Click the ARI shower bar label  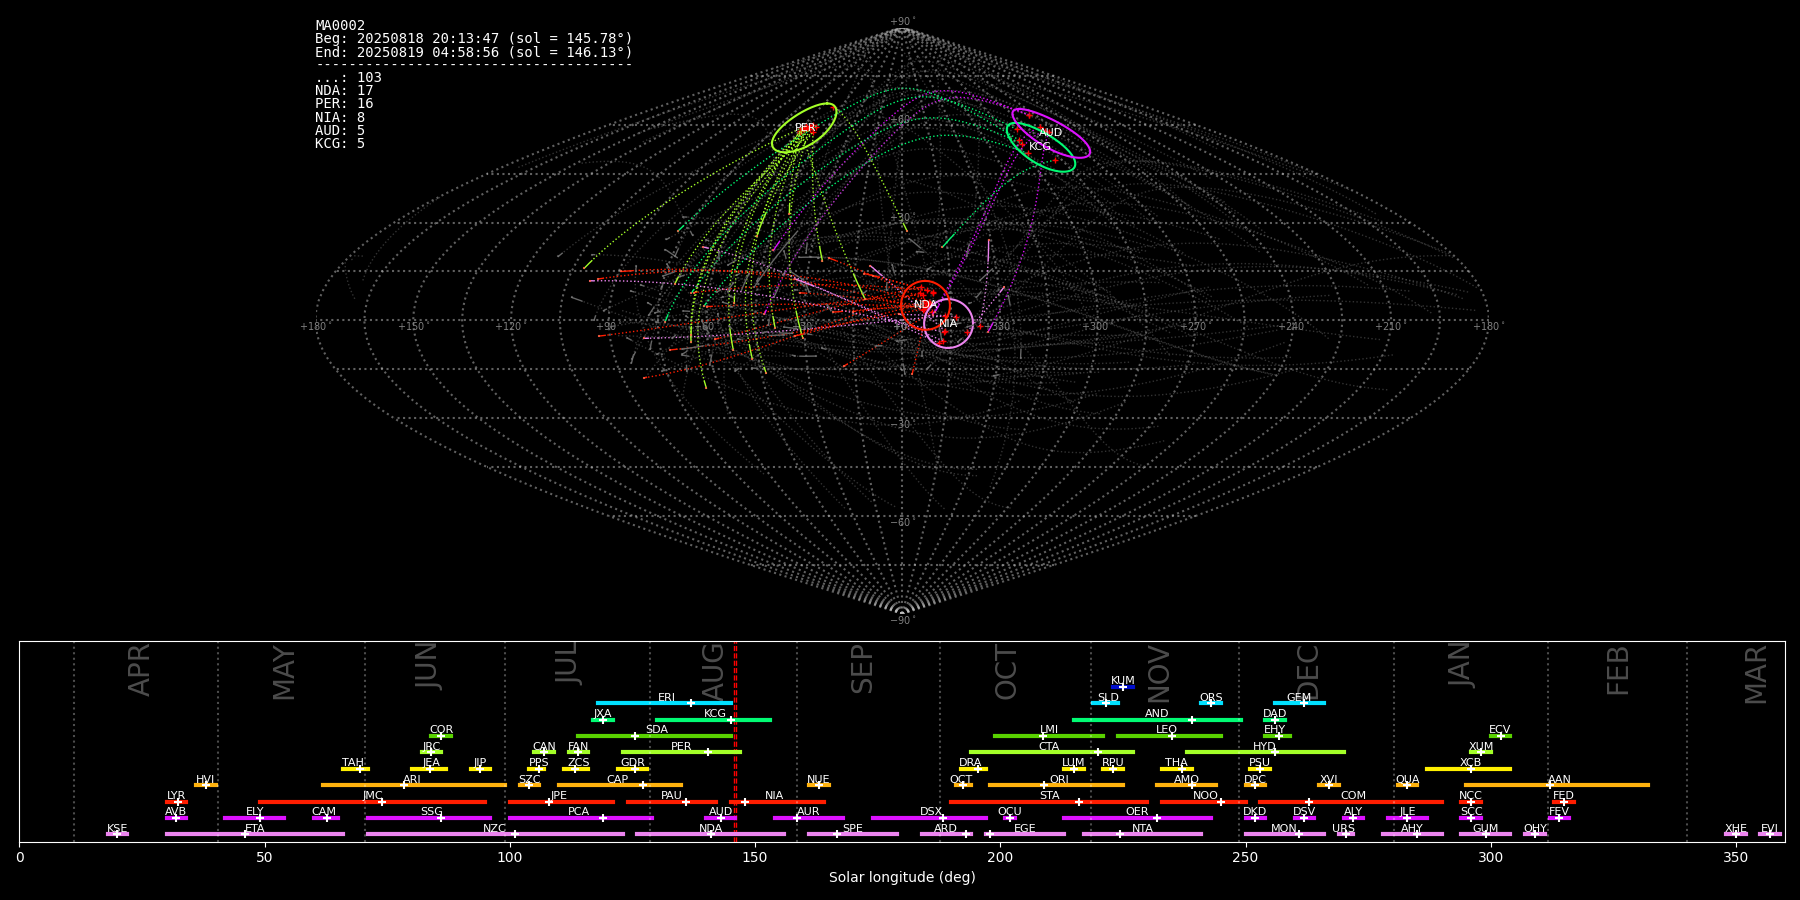click(x=412, y=780)
